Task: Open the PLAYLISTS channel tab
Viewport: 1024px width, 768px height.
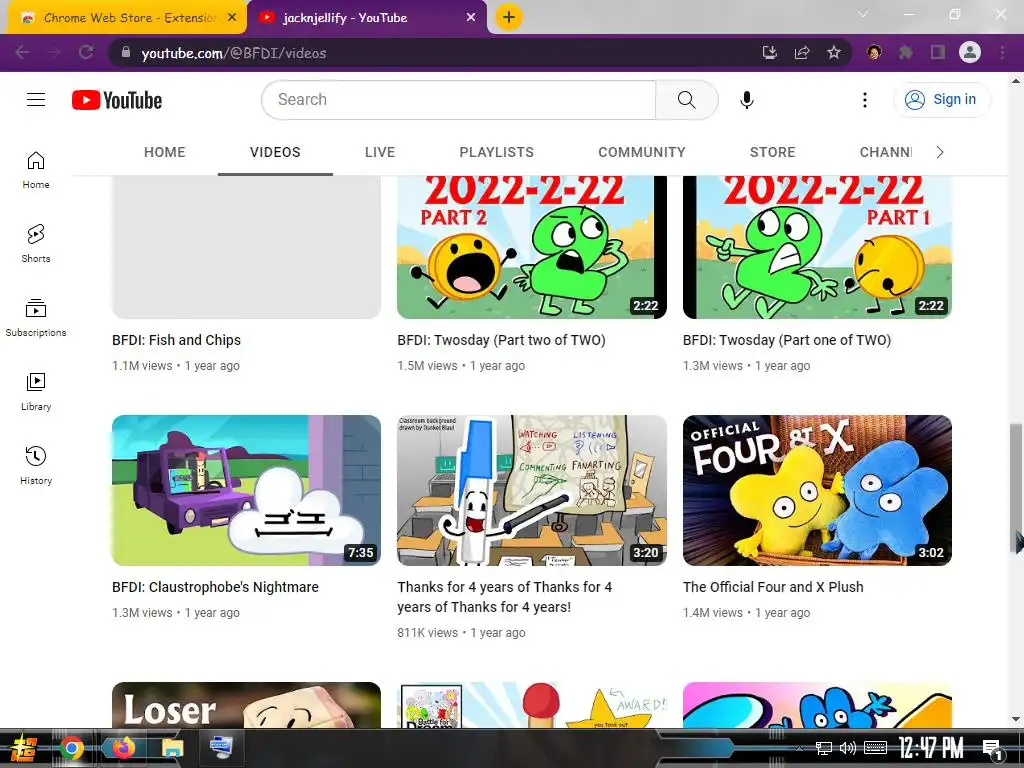Action: [496, 152]
